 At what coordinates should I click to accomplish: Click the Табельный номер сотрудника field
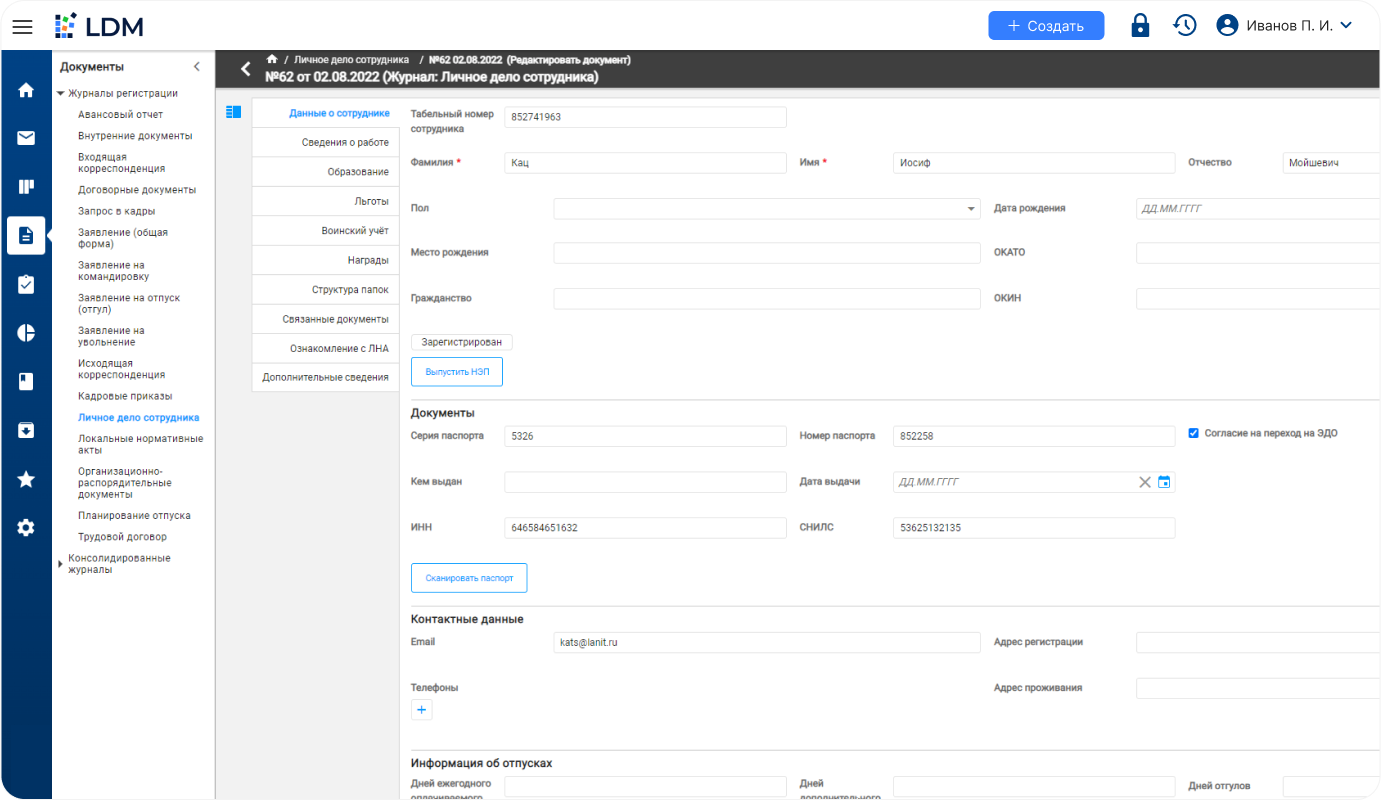point(645,117)
